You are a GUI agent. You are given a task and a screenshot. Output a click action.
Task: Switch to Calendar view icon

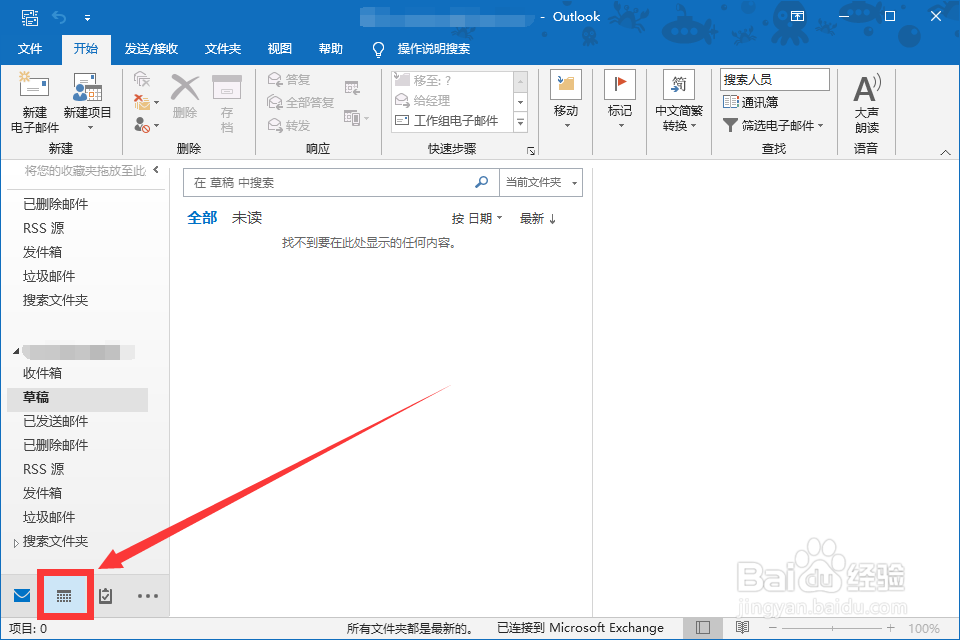(64, 595)
